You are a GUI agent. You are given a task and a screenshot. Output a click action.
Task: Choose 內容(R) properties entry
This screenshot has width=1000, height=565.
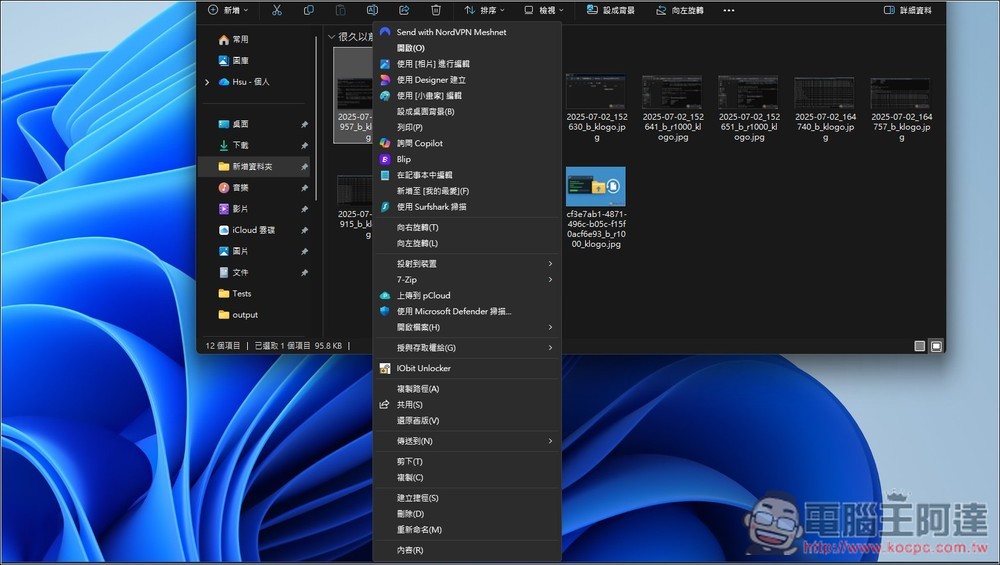pos(467,550)
